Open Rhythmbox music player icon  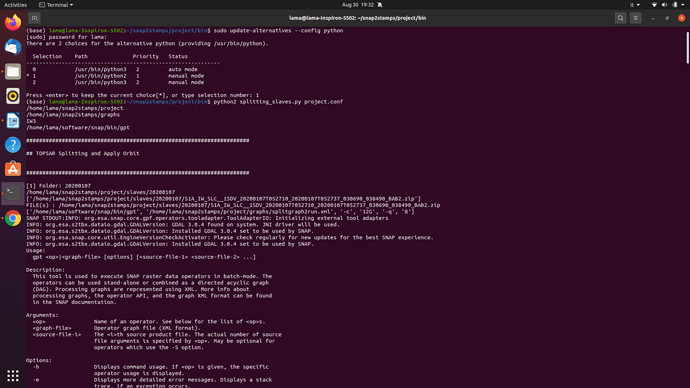click(13, 96)
